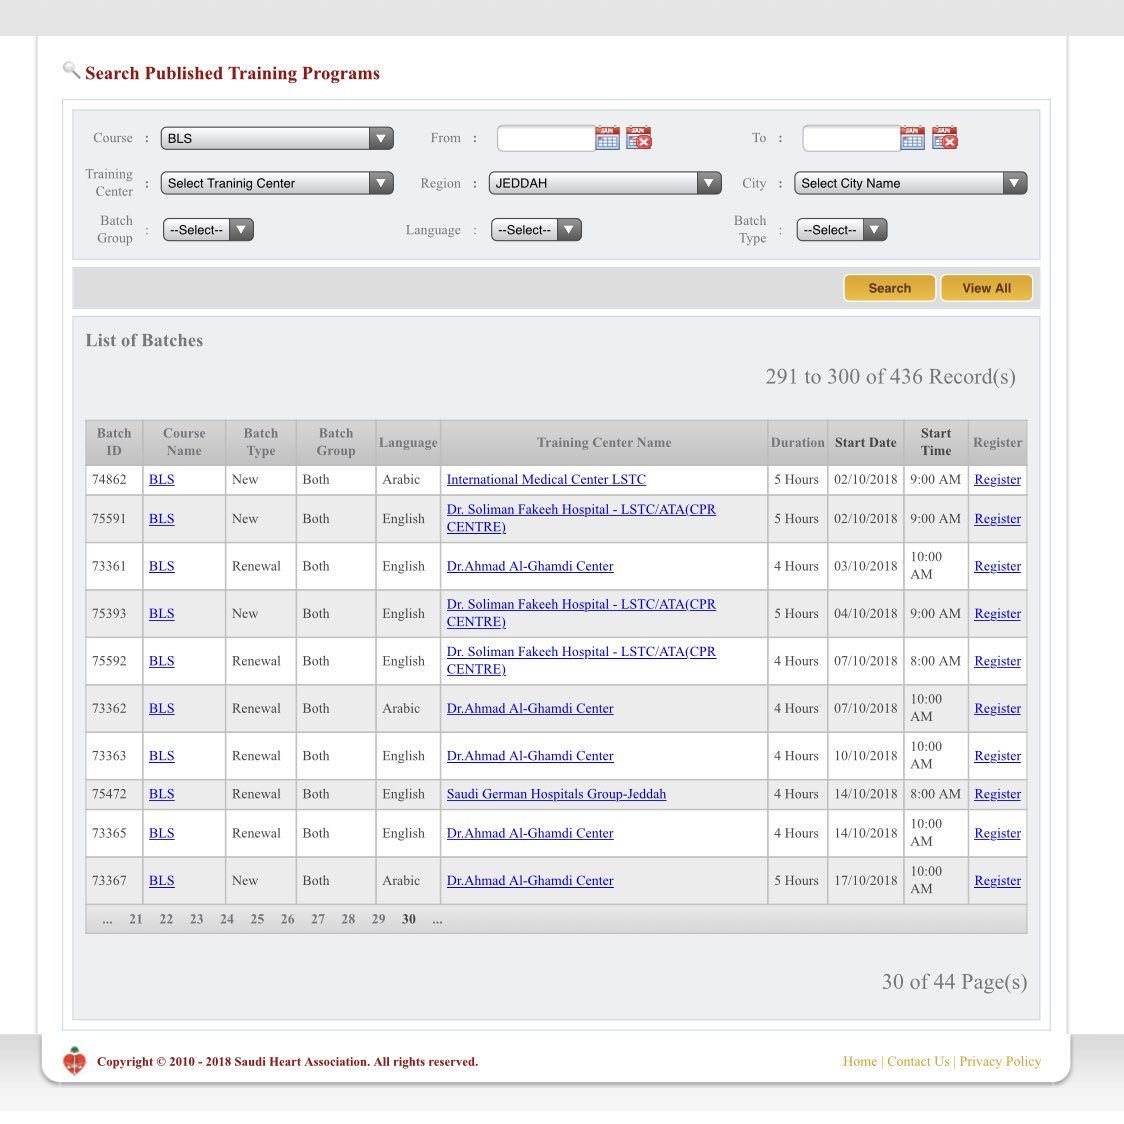Viewport: 1124px width, 1124px height.
Task: Open Dr.Ahmad Al-Ghamdi Center link for batch 73361
Action: 530,566
